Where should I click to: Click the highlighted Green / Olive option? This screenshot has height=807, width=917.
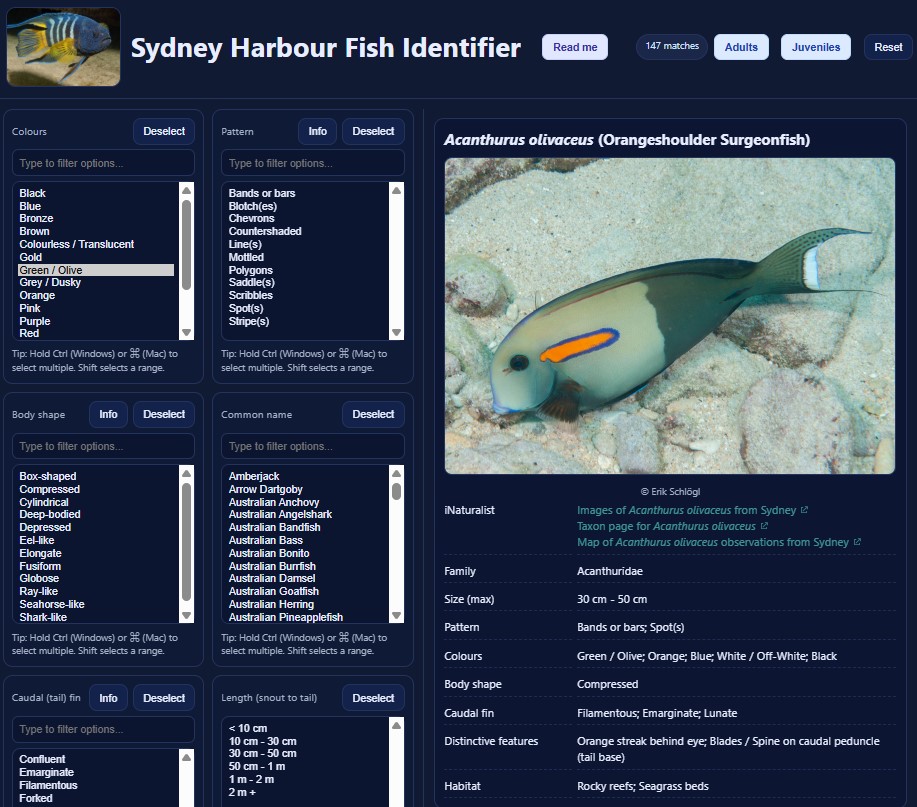coord(96,270)
